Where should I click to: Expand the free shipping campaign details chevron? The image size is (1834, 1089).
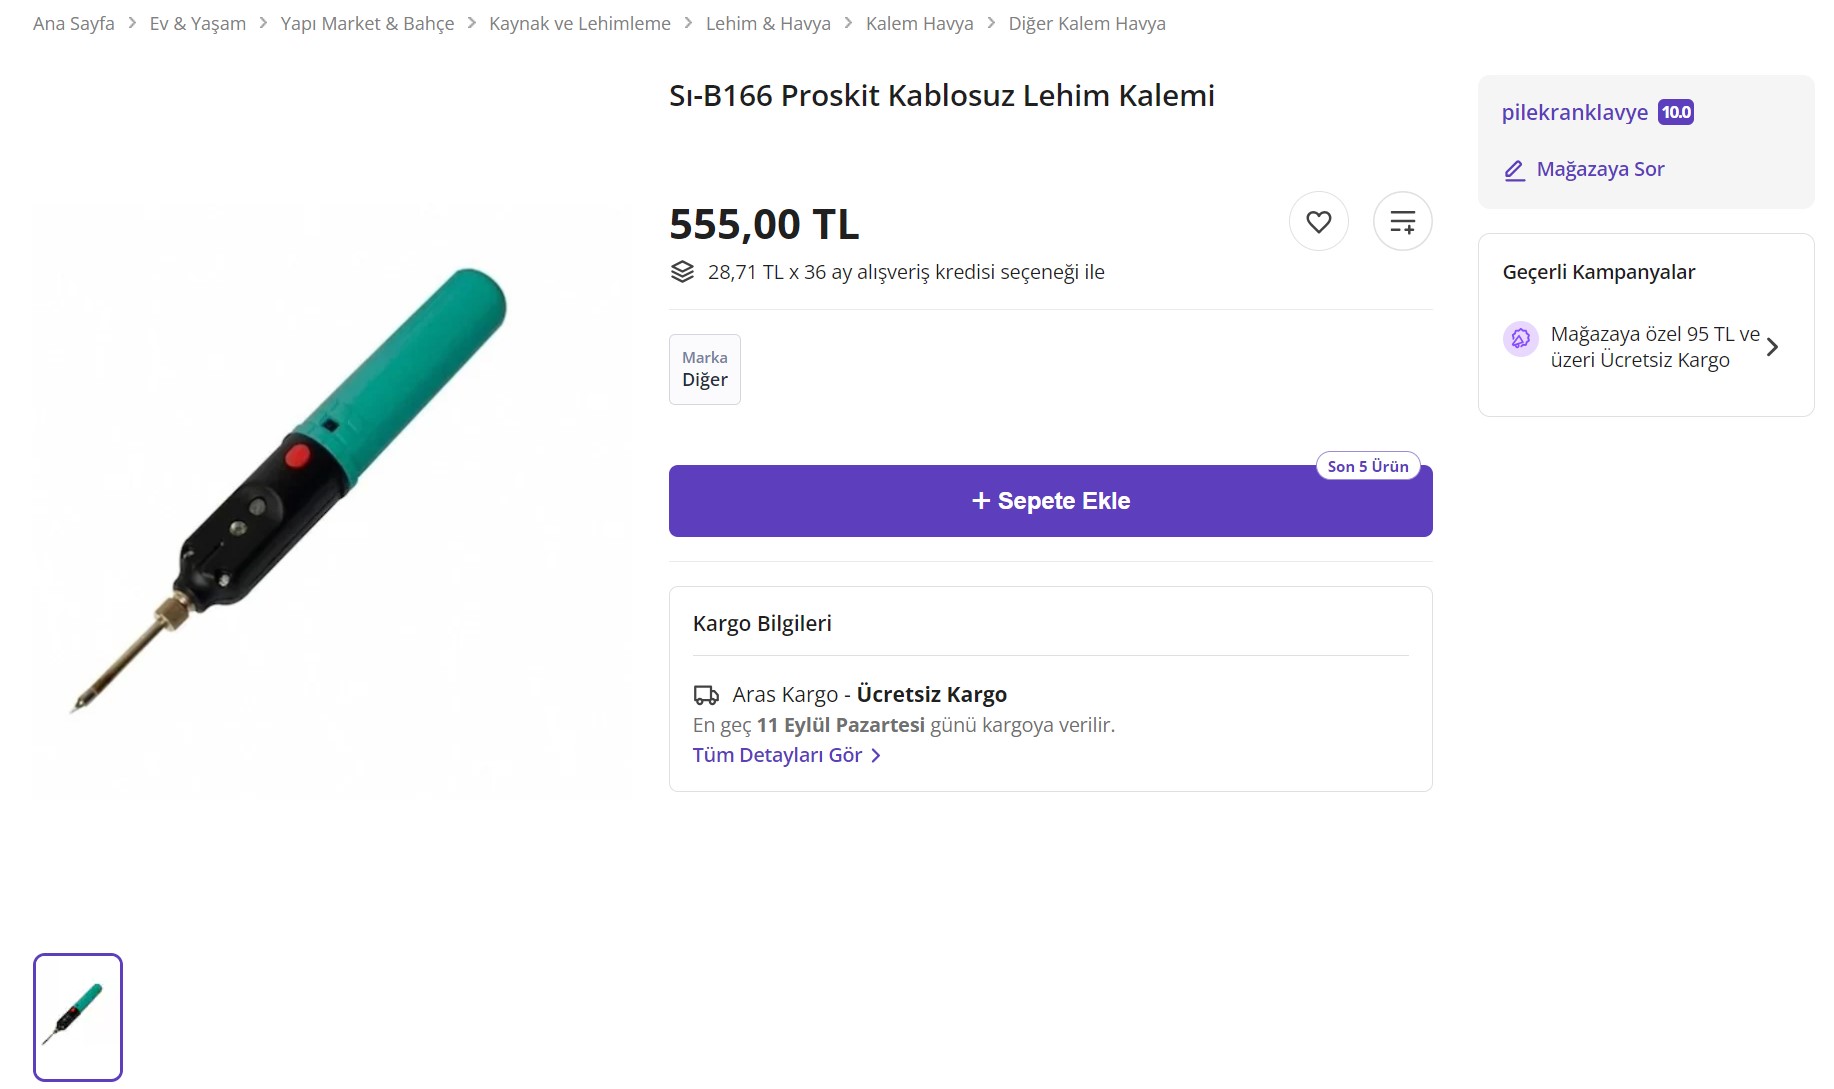(1774, 346)
